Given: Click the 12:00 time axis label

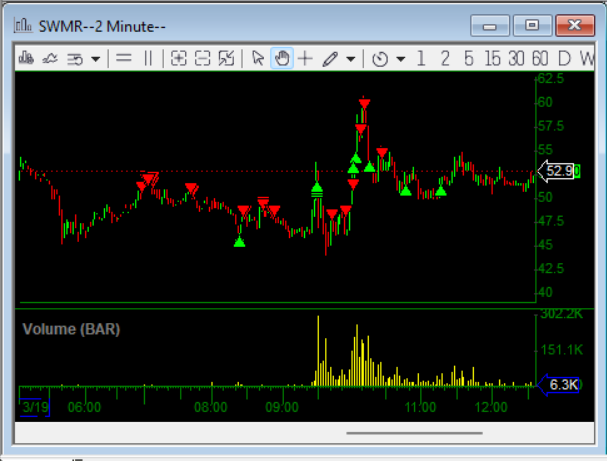Looking at the screenshot, I should 491,407.
